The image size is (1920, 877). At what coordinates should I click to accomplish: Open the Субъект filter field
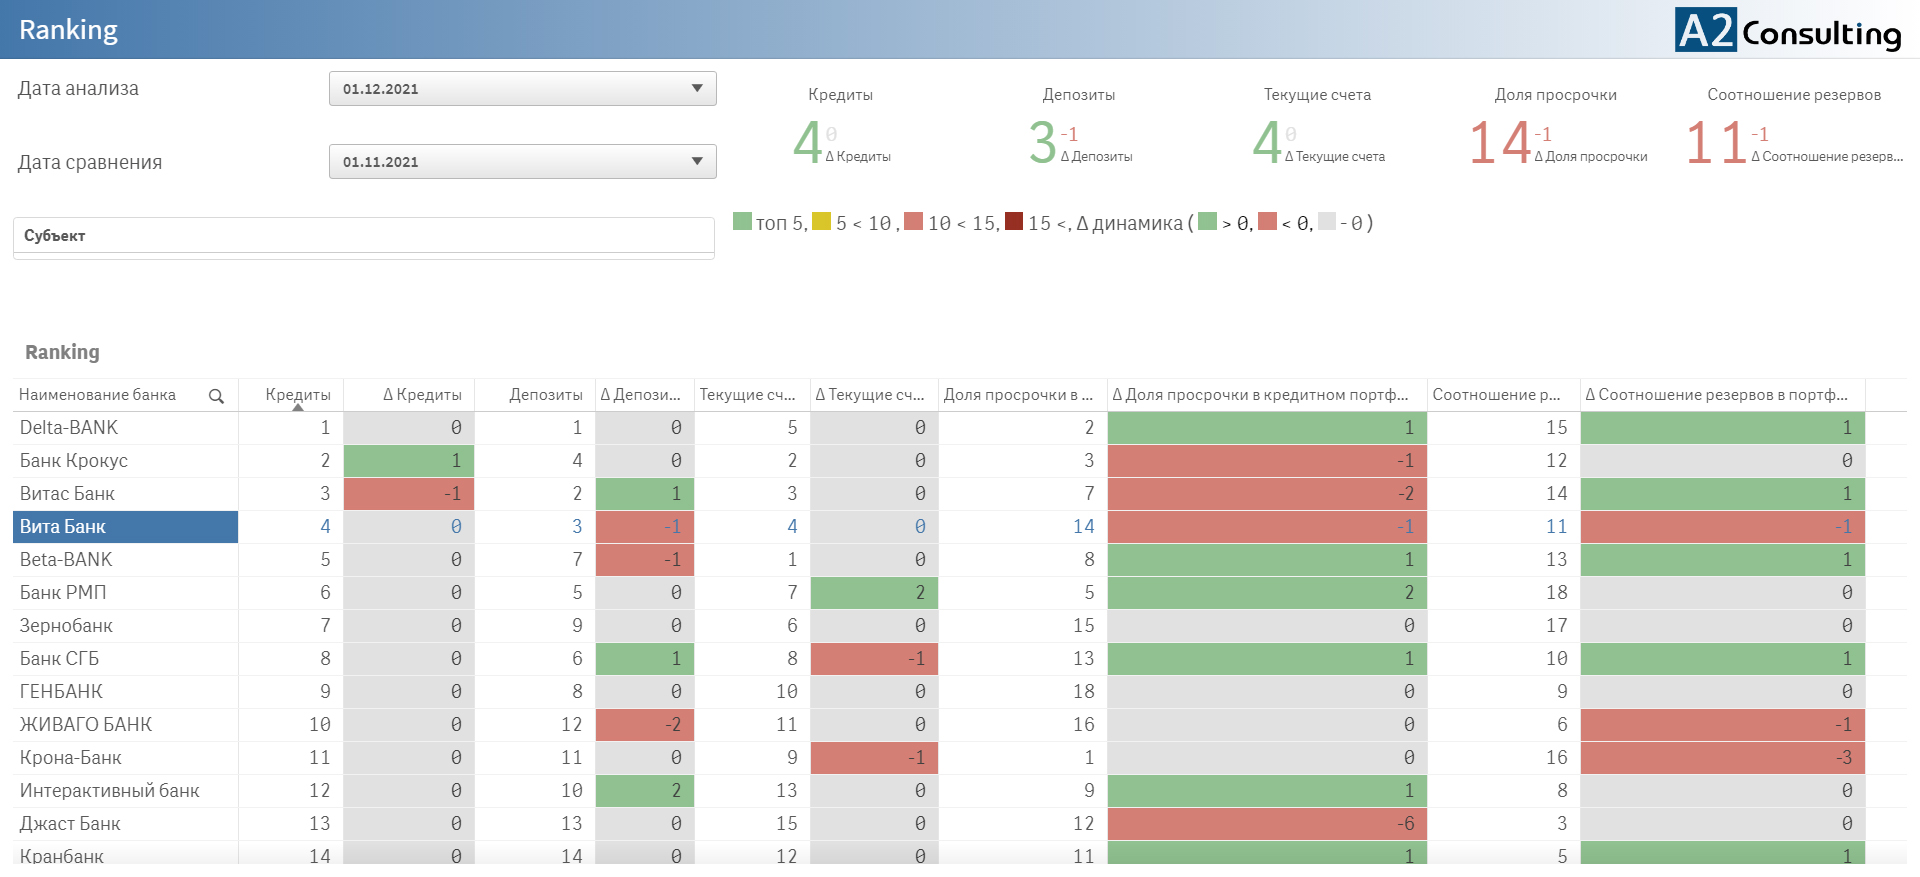(363, 236)
